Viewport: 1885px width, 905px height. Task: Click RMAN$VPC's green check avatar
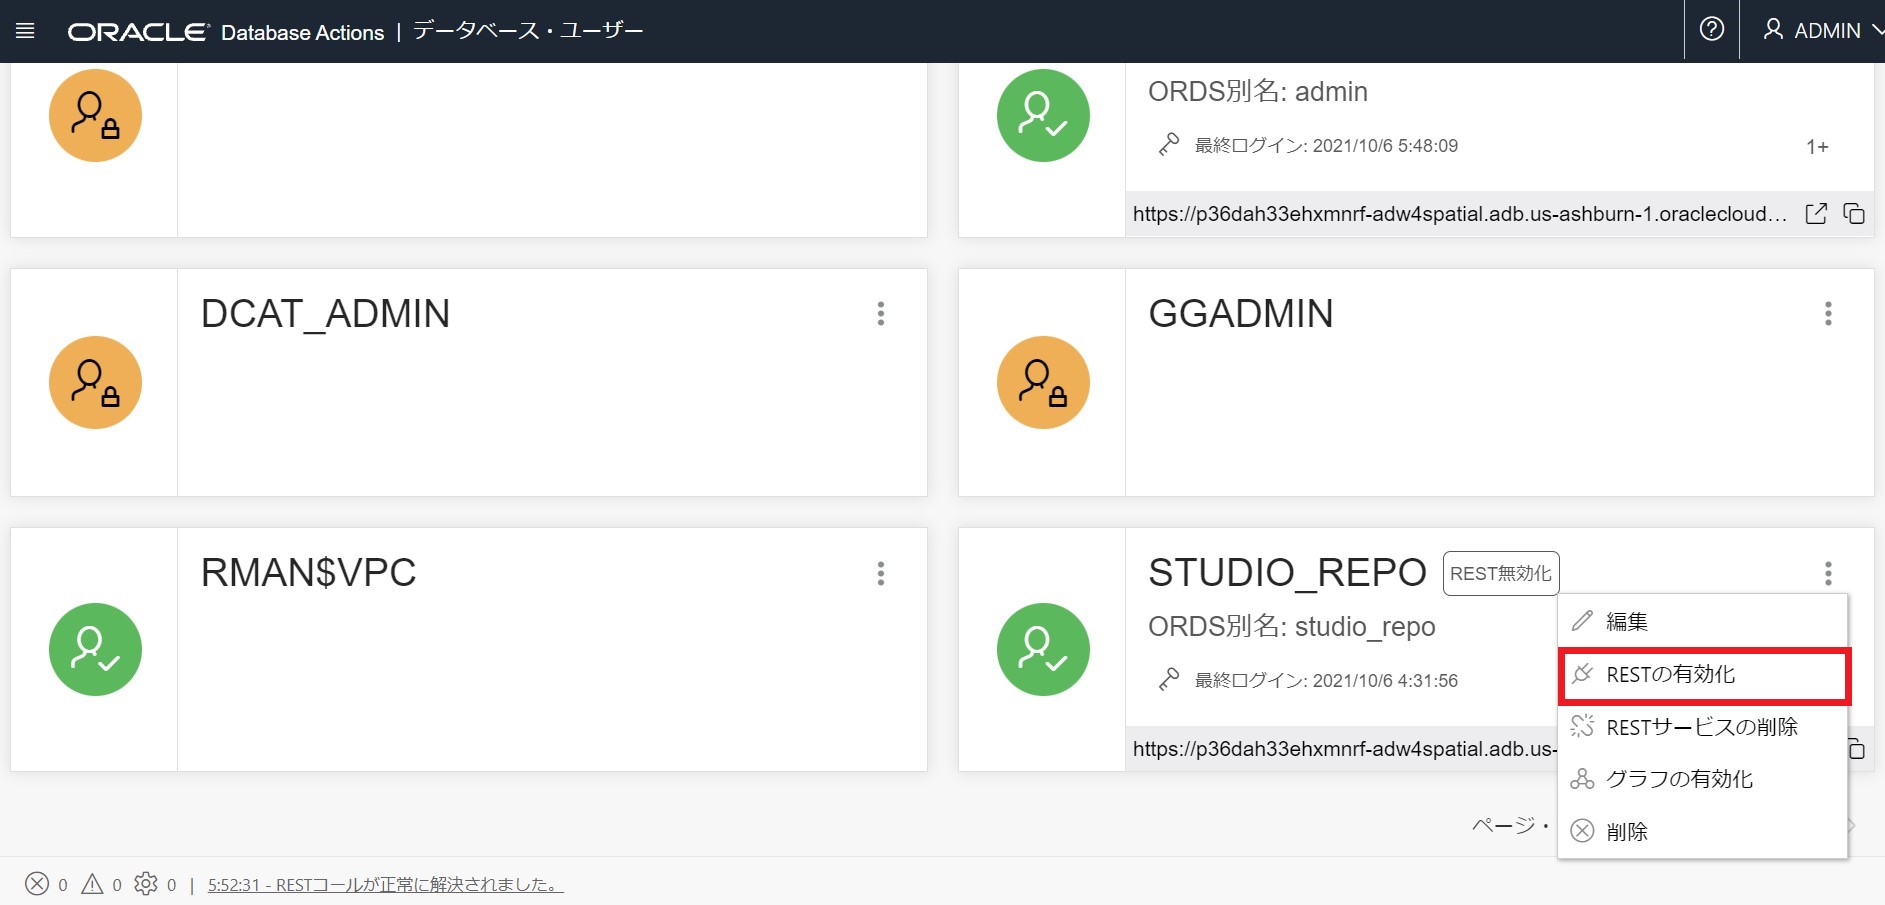[x=95, y=648]
